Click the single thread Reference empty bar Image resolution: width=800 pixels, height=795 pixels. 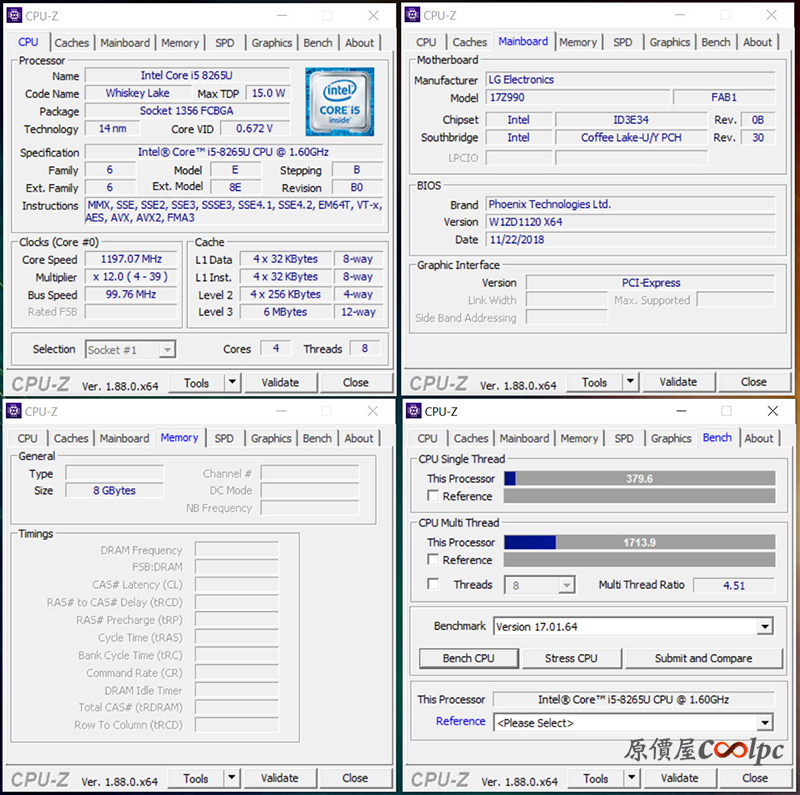[x=639, y=496]
